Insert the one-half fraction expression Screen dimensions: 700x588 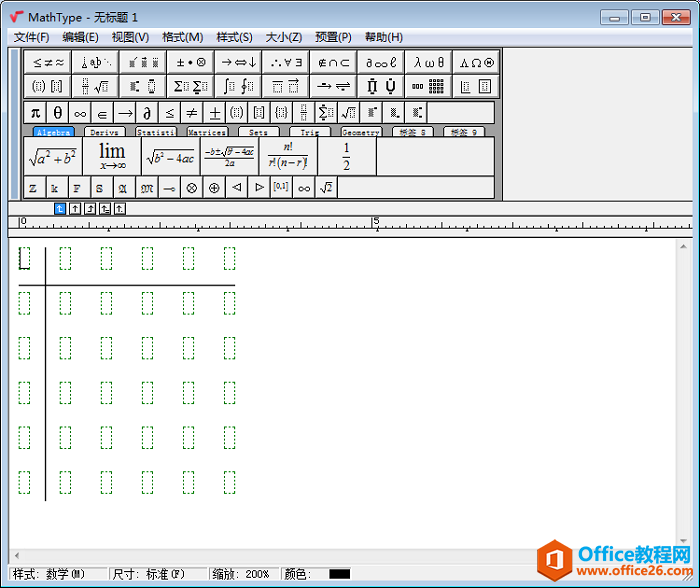[x=347, y=156]
